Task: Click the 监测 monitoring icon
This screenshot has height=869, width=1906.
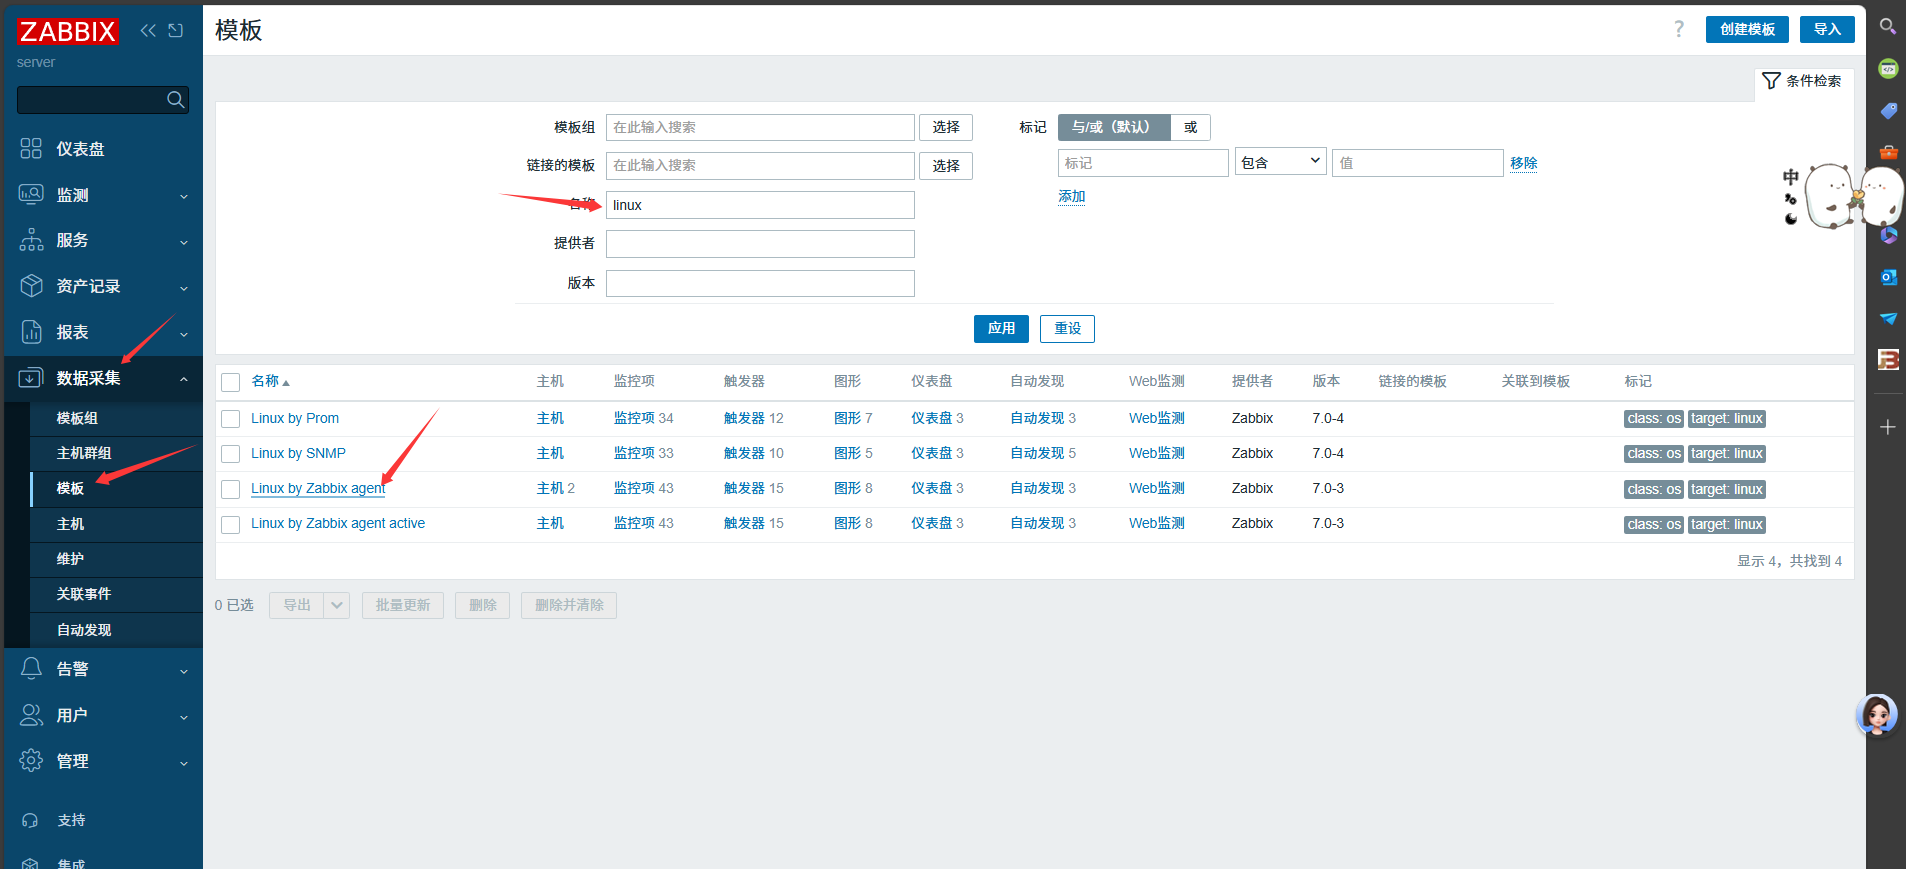Action: pos(31,194)
